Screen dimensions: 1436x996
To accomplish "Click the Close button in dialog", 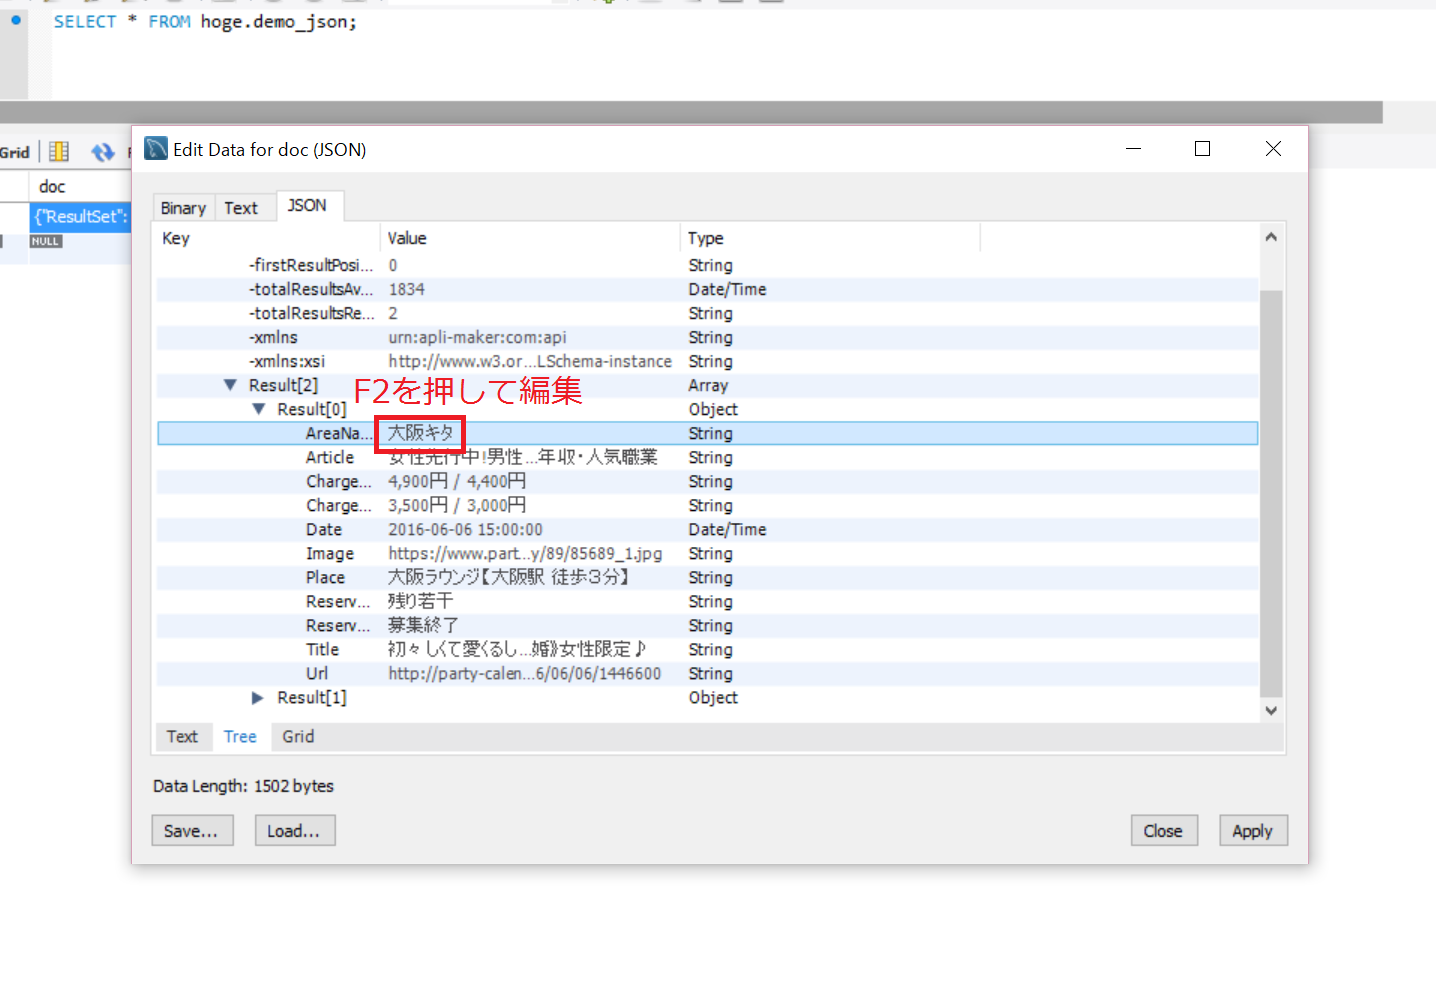I will tap(1163, 831).
